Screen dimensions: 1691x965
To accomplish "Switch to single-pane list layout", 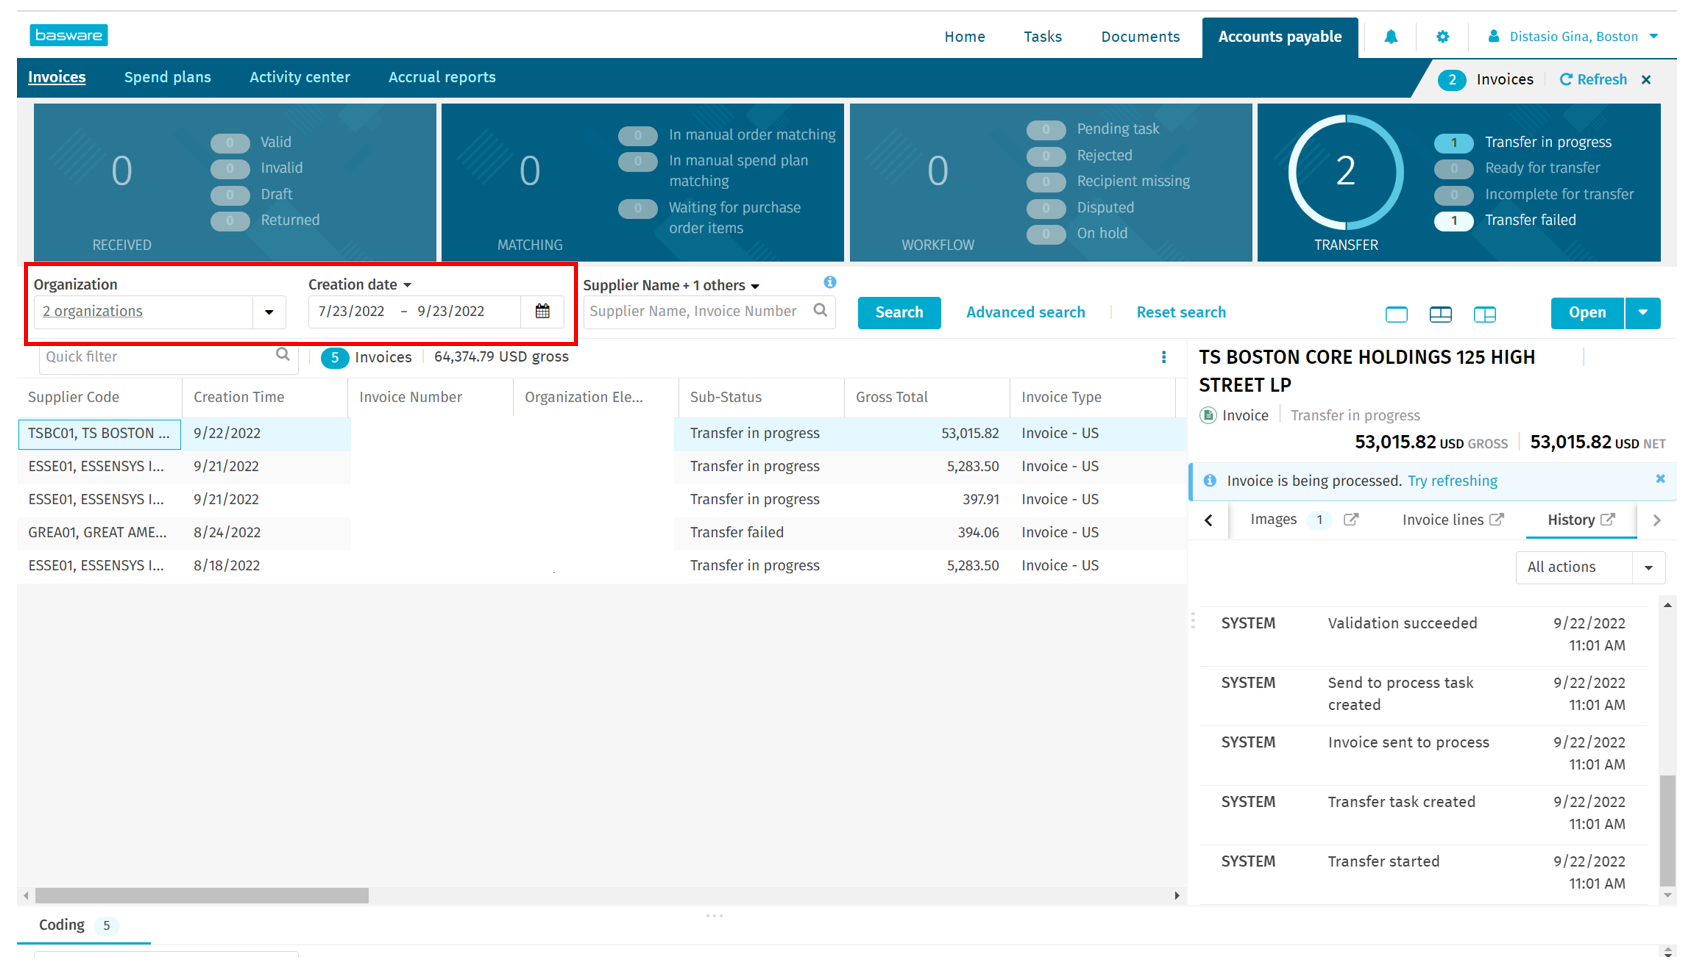I will point(1396,314).
